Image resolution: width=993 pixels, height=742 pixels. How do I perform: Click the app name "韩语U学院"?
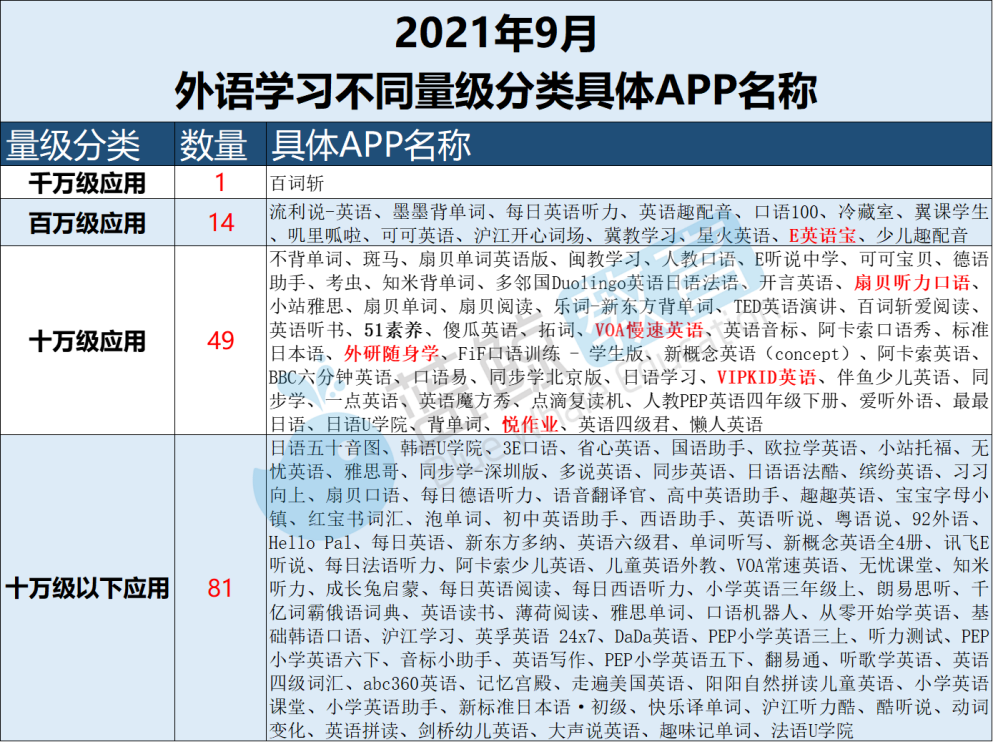pos(441,448)
